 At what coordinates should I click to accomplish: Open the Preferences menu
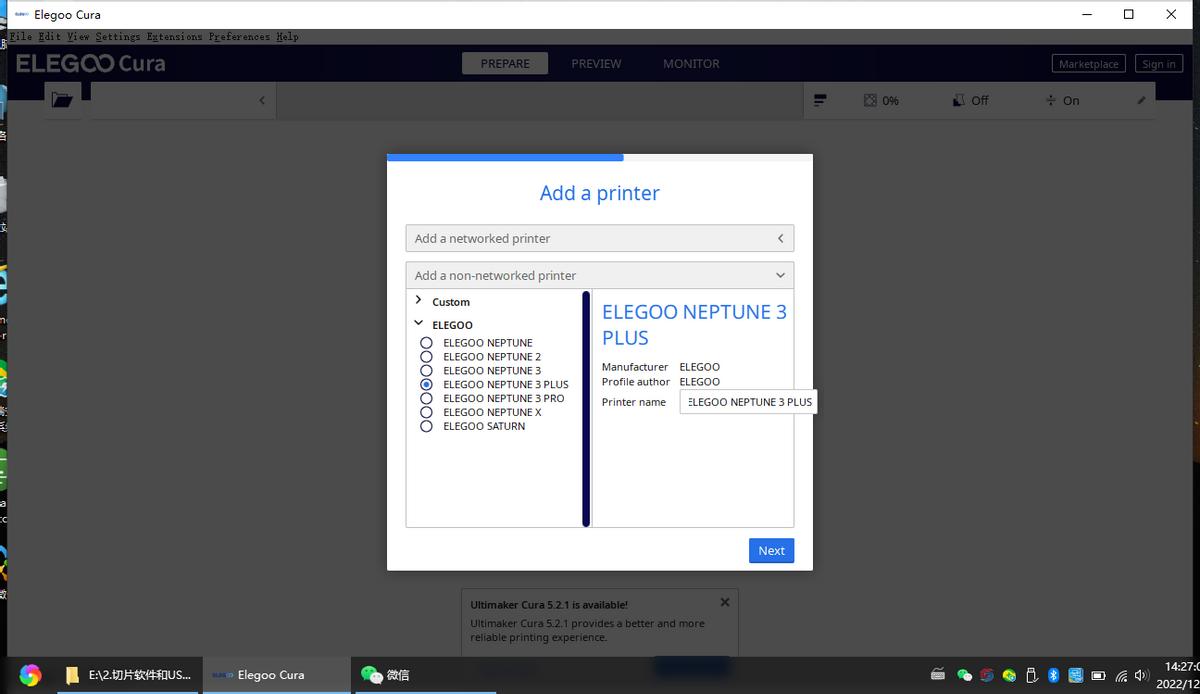(239, 37)
